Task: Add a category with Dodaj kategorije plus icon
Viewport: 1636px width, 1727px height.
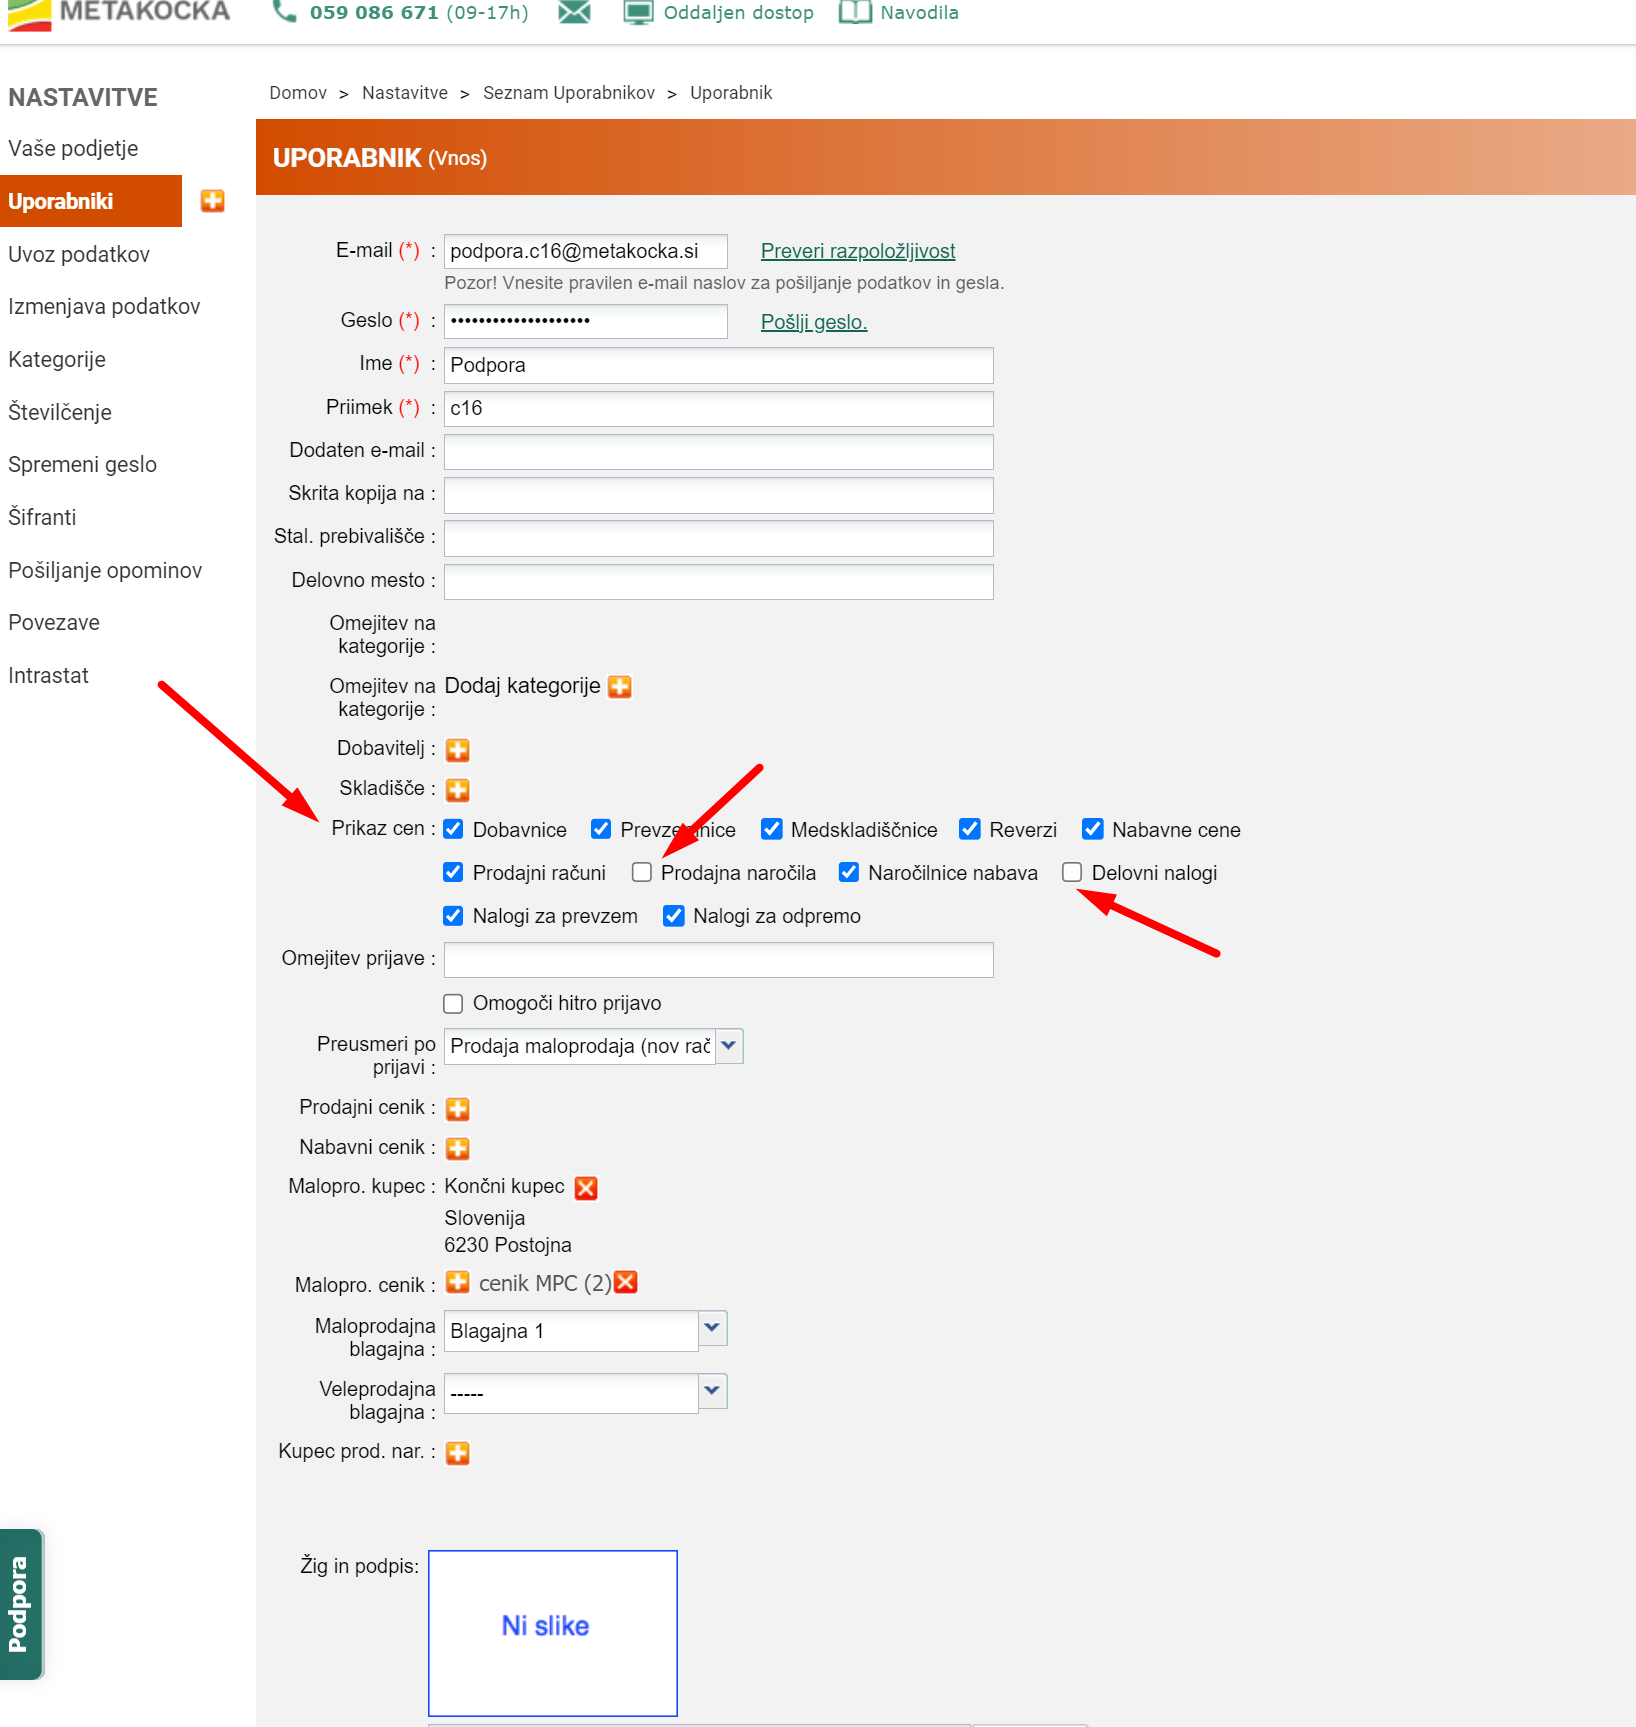Action: 620,687
